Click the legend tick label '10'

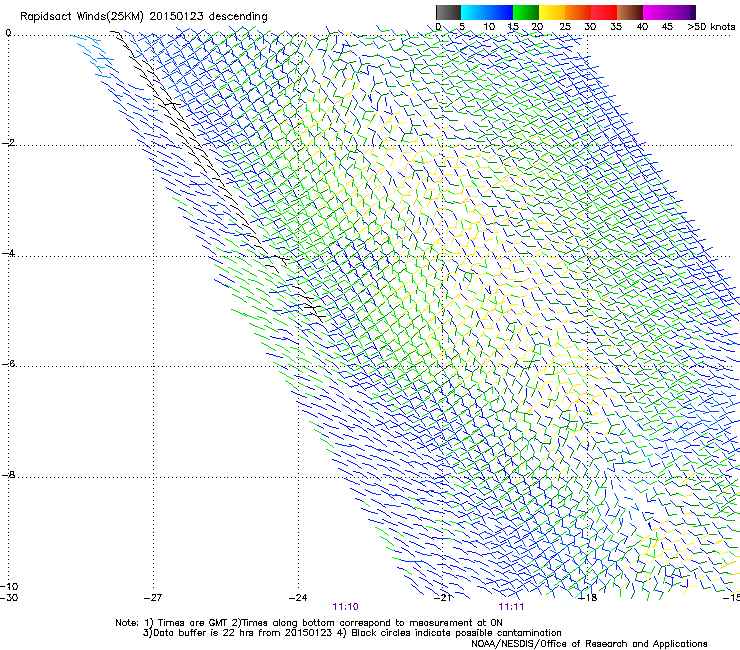point(489,26)
